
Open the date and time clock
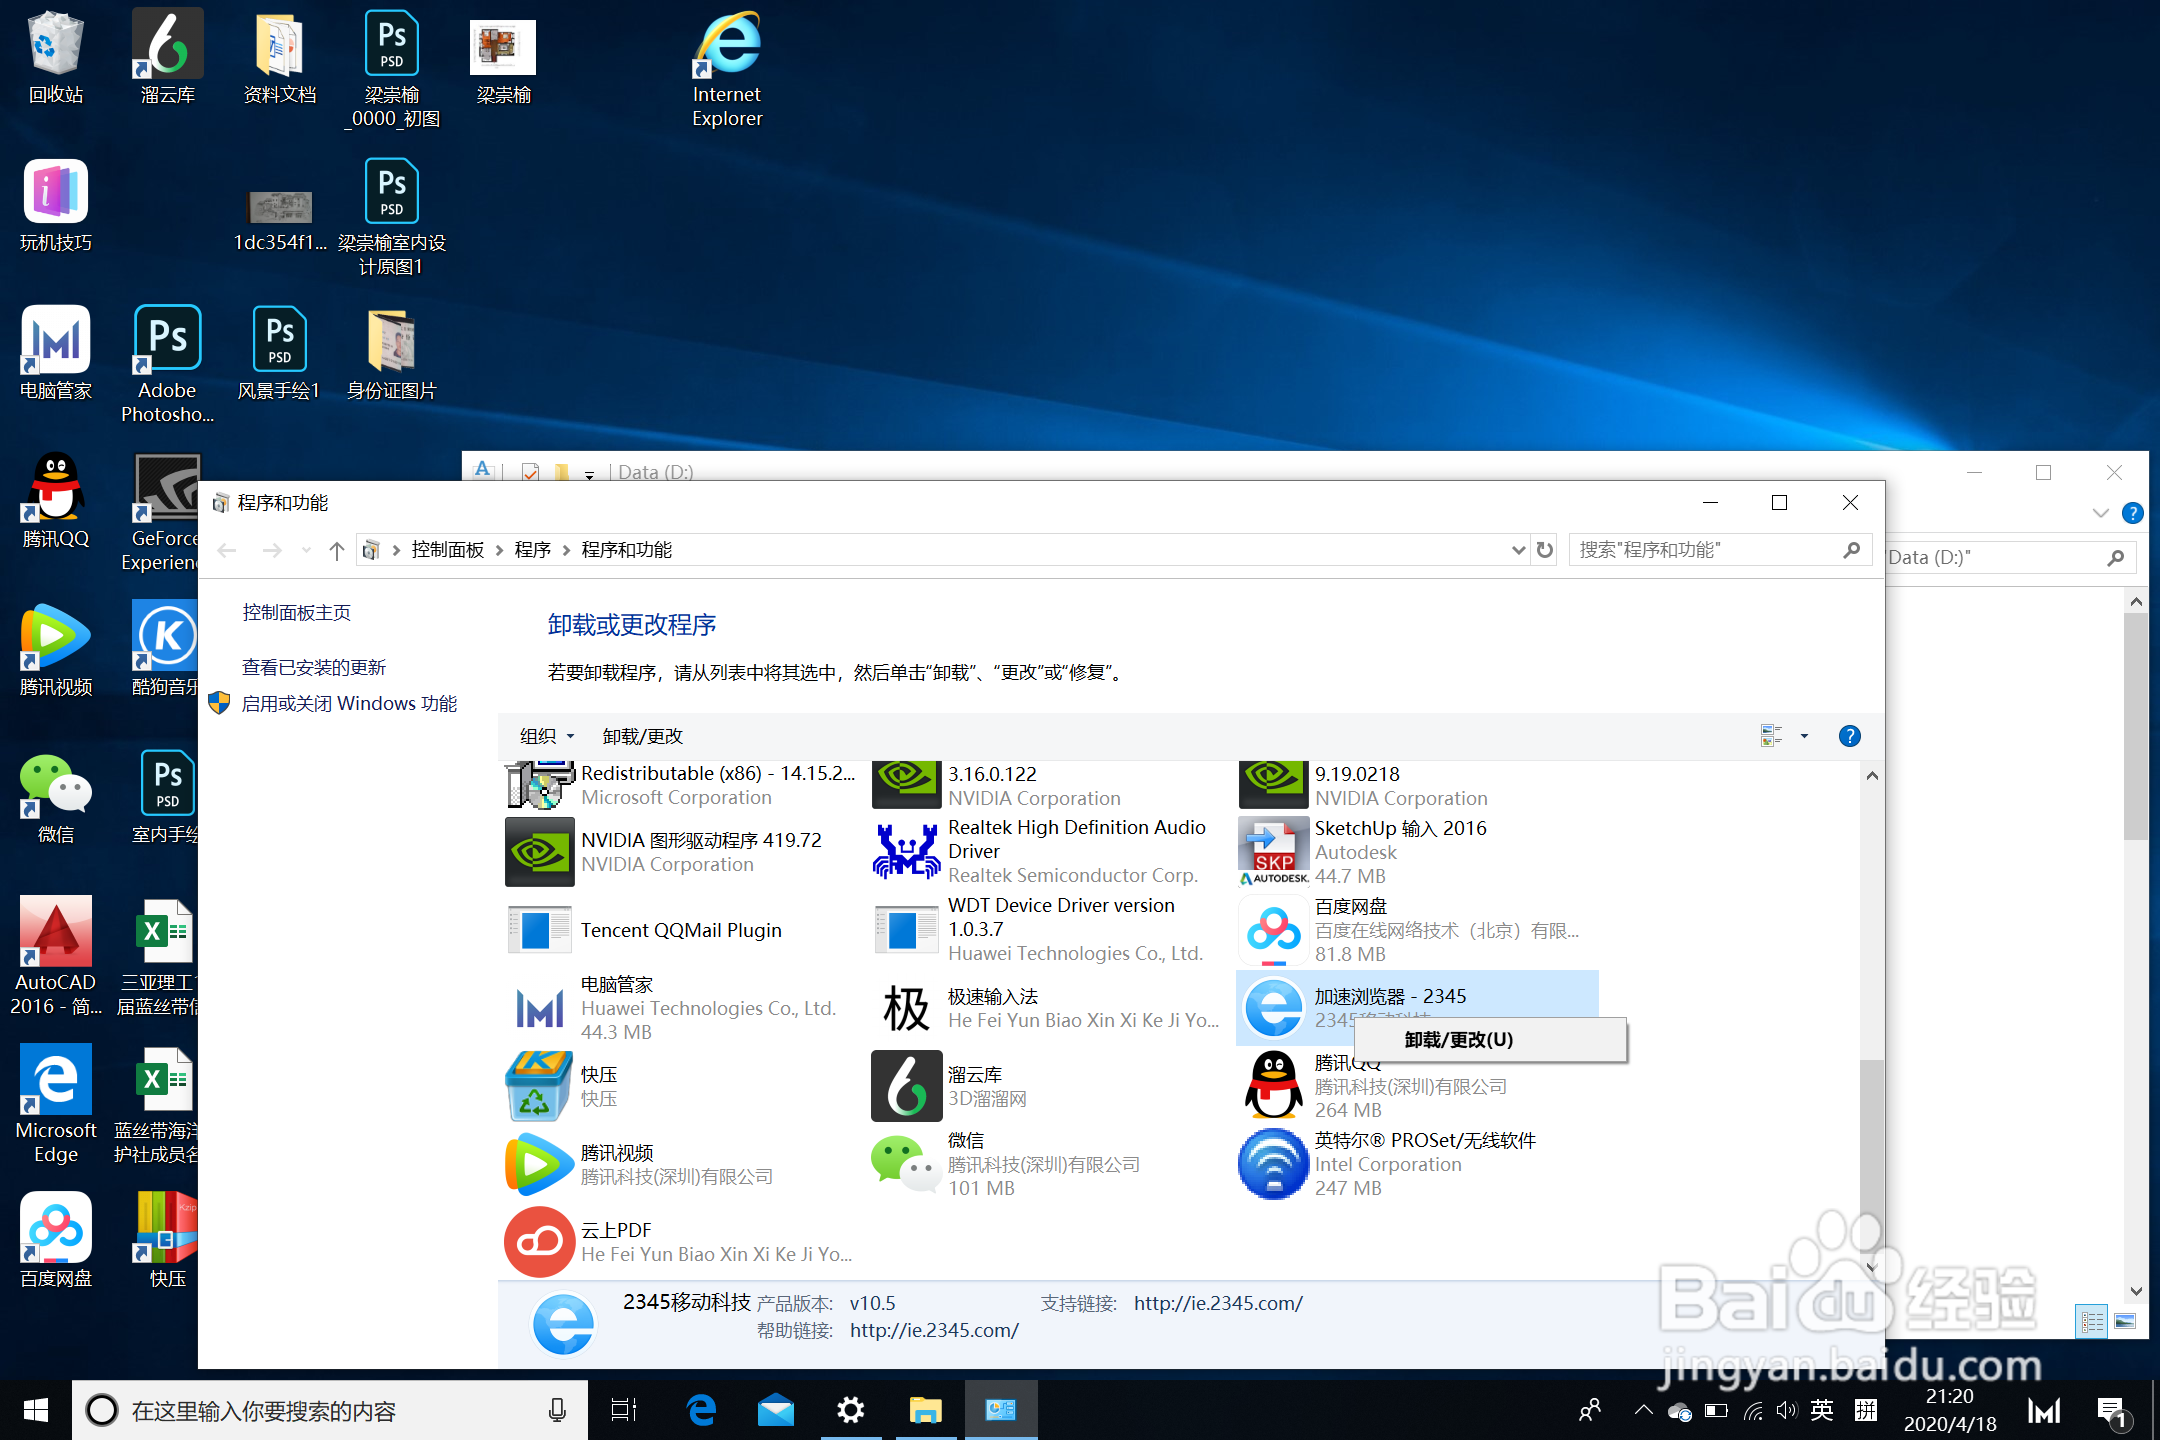tap(1950, 1410)
